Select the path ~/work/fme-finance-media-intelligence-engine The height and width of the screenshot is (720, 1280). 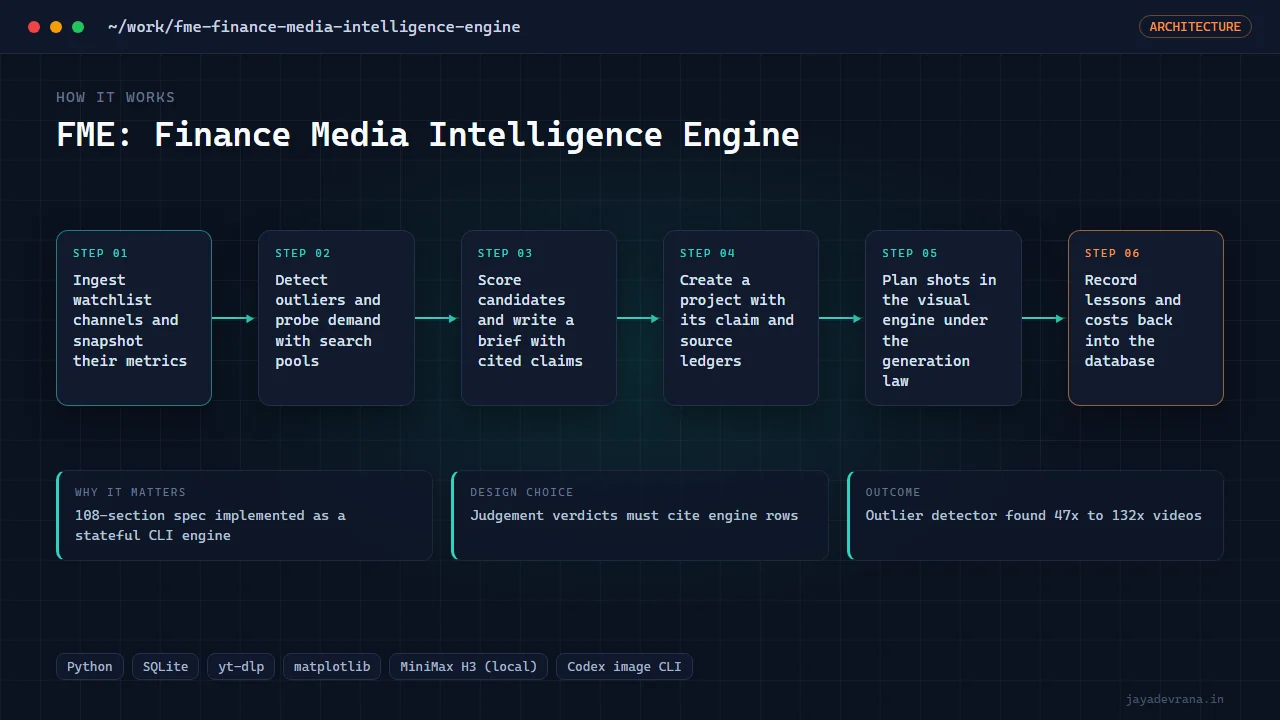(314, 27)
